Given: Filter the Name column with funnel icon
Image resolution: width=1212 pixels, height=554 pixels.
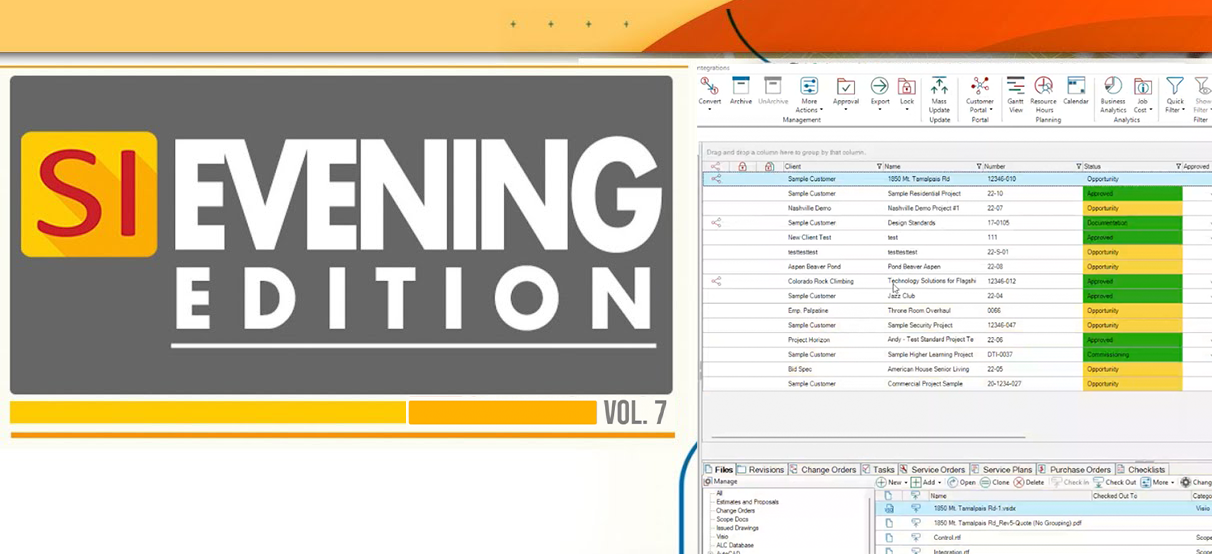Looking at the screenshot, I should pos(980,166).
